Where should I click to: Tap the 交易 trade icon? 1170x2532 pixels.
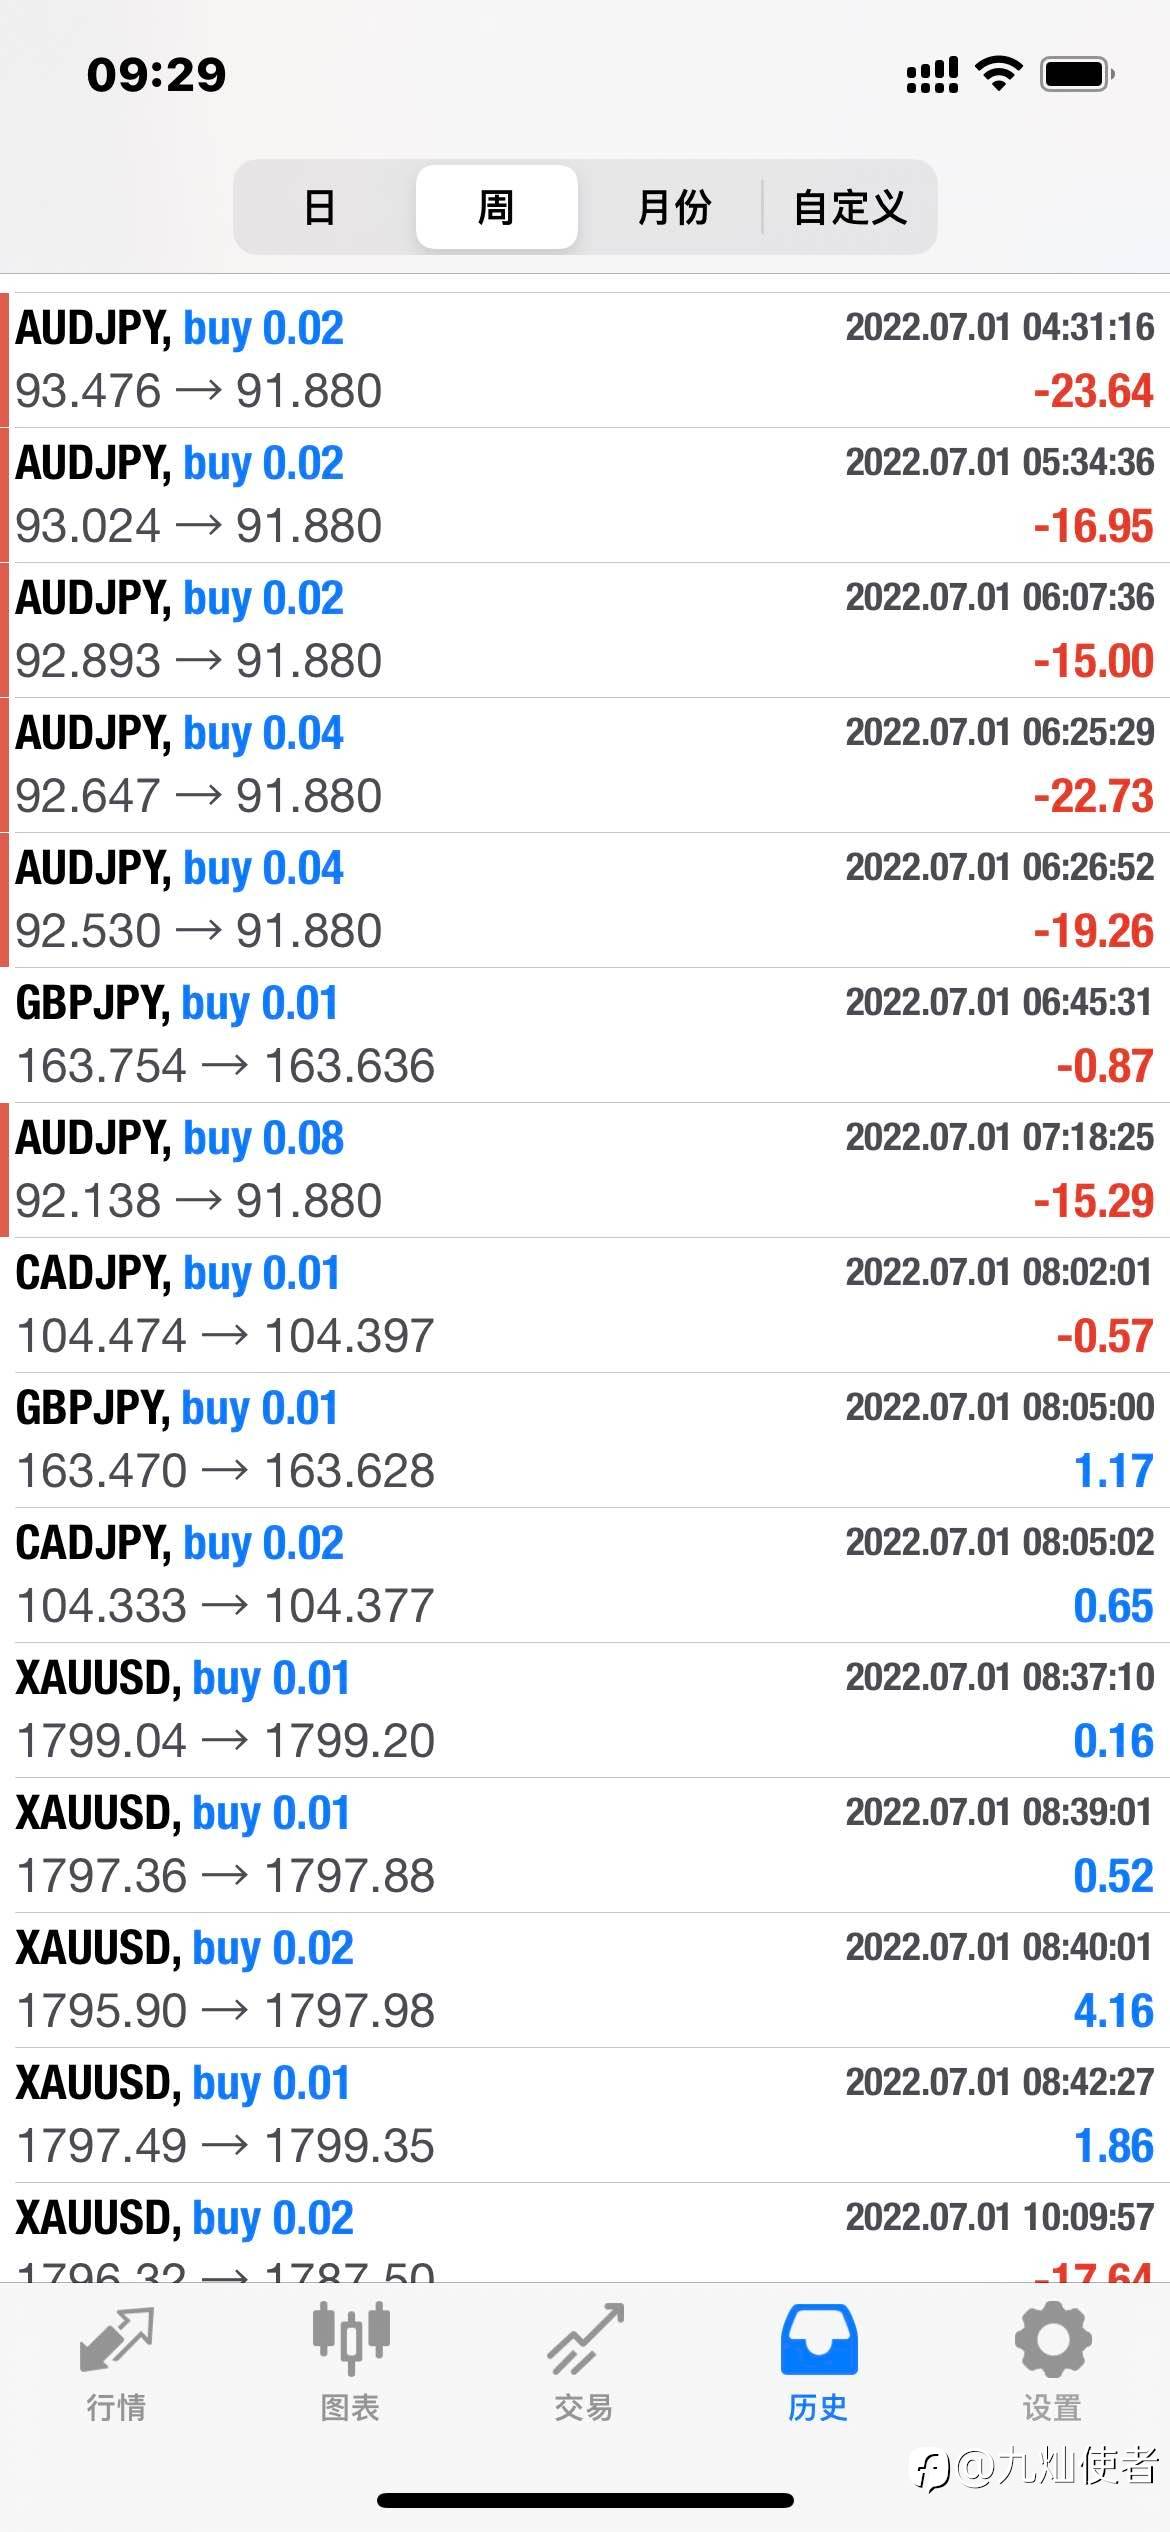click(584, 2342)
